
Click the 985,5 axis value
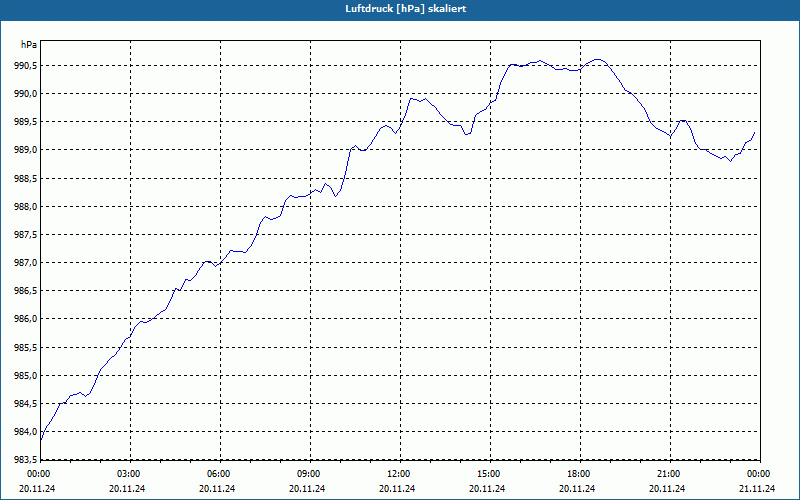pos(24,347)
